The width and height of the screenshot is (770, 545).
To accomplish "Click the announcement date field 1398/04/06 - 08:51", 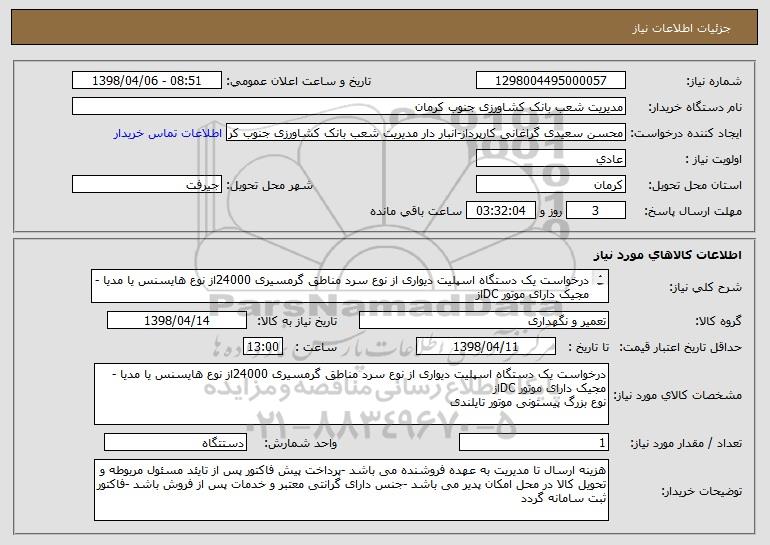I will (x=147, y=80).
